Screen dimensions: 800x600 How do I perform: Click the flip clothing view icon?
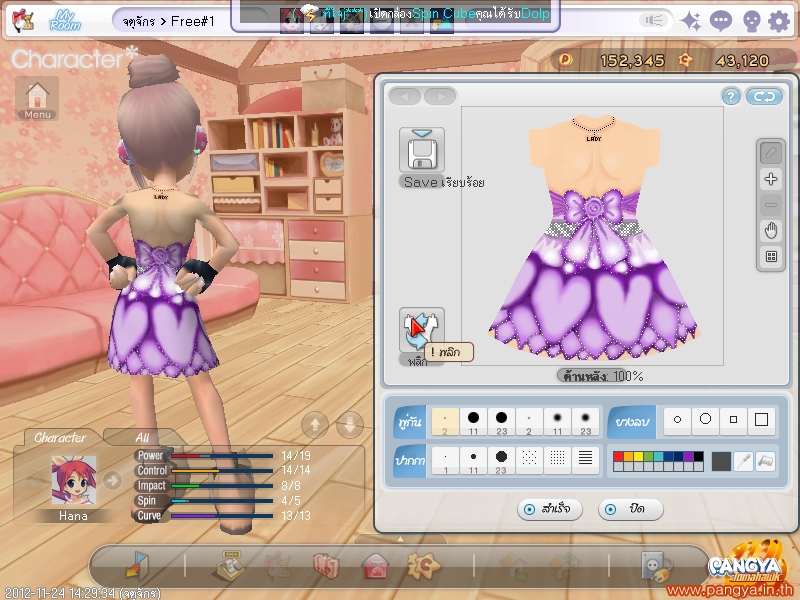(421, 330)
